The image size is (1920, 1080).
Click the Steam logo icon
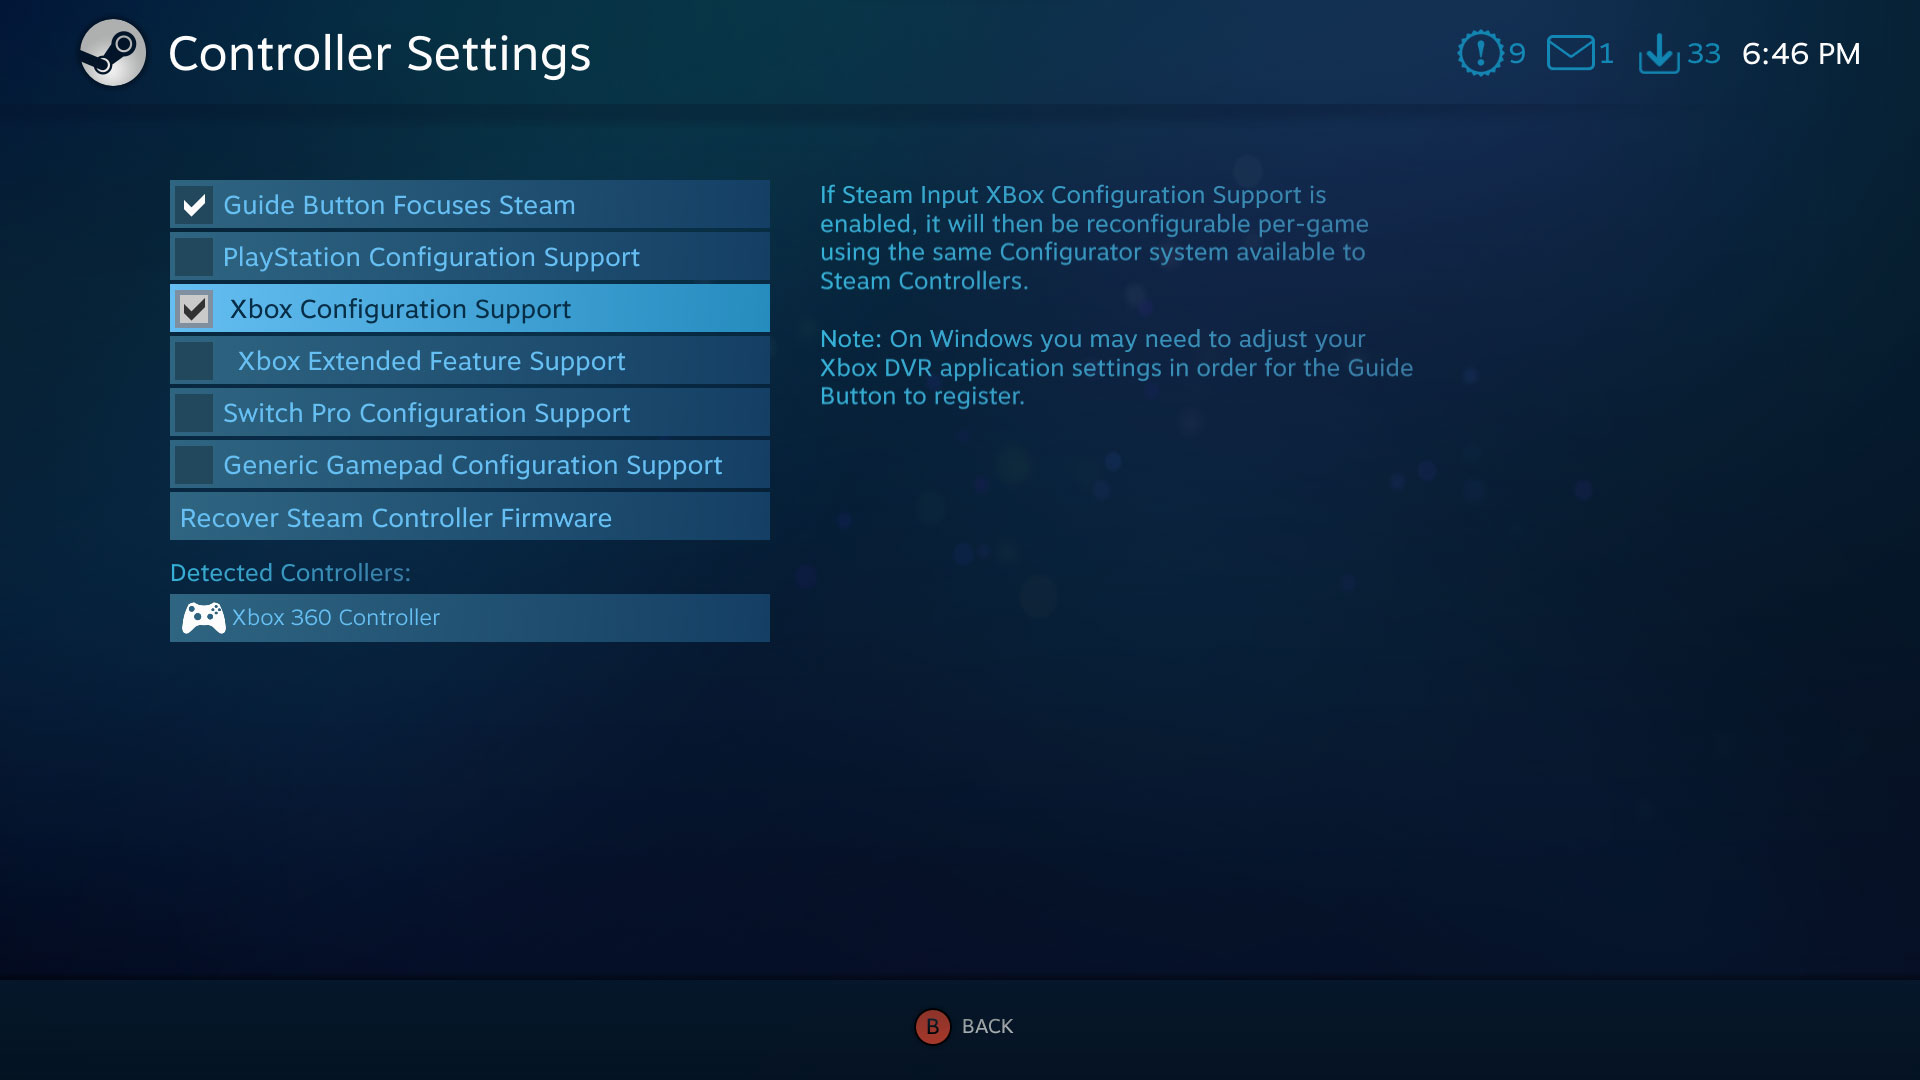pyautogui.click(x=112, y=53)
